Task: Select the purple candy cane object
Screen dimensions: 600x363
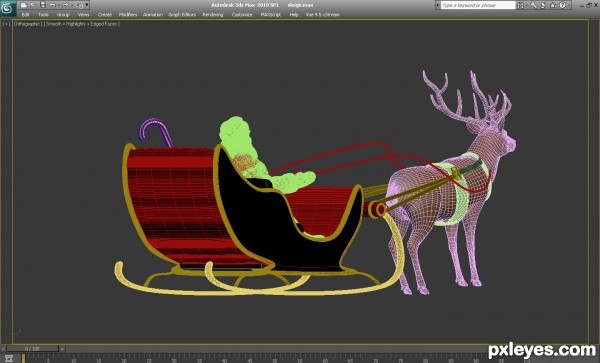Action: point(155,132)
